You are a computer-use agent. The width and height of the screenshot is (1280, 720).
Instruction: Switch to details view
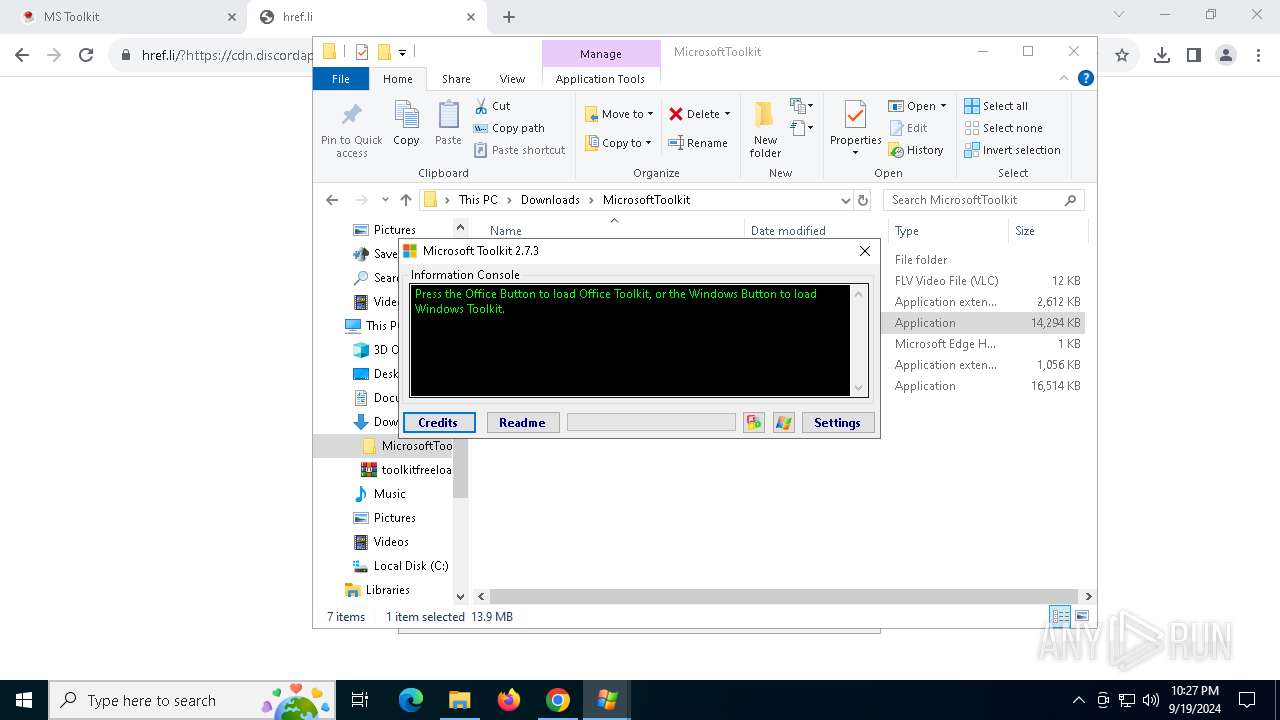[x=1060, y=617]
